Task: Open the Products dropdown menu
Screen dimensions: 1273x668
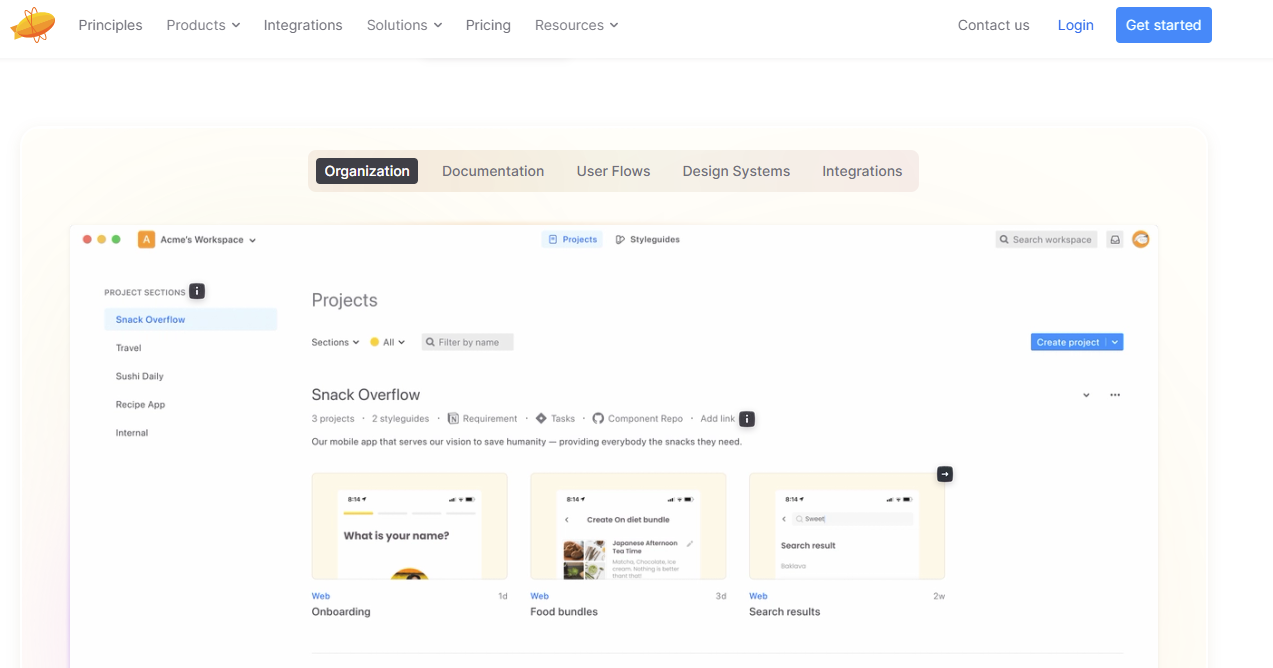Action: pos(203,25)
